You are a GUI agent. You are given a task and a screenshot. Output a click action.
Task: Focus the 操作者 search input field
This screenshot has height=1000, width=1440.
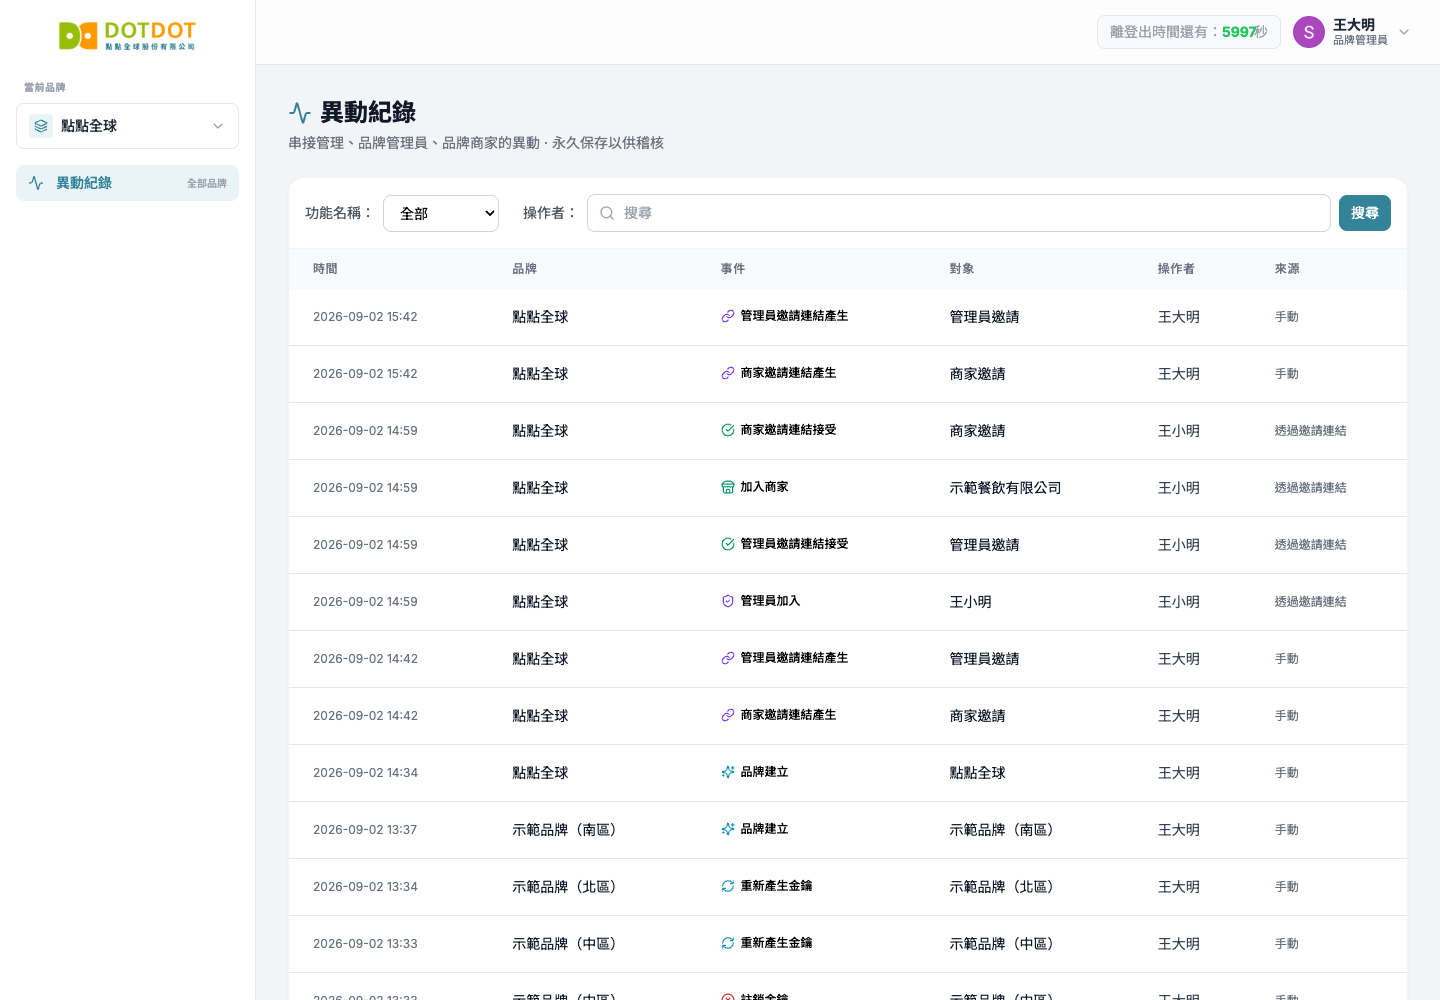[x=959, y=213]
